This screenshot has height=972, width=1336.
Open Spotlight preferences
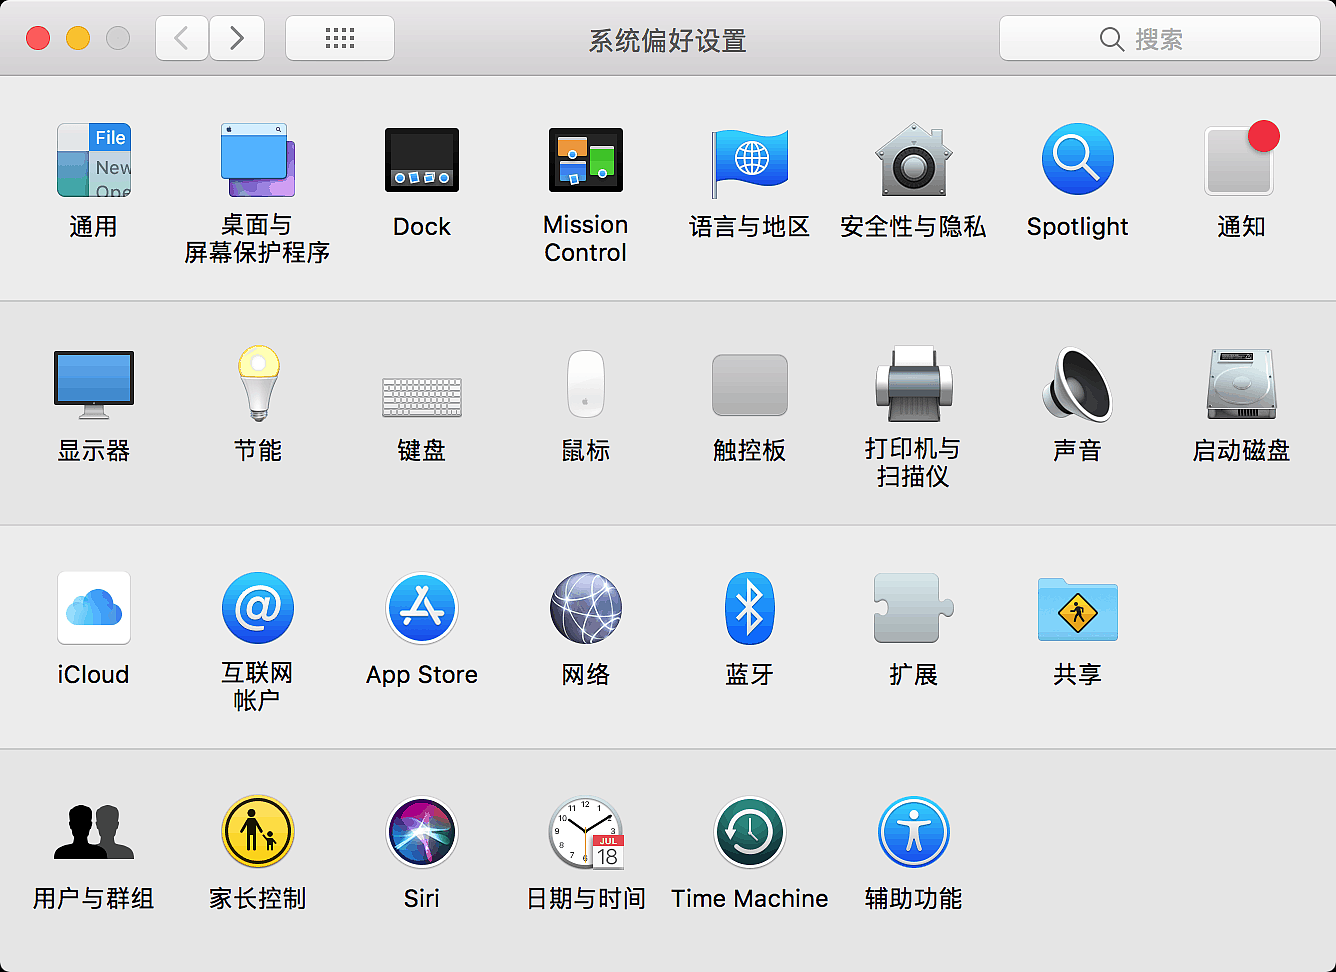[x=1077, y=160]
